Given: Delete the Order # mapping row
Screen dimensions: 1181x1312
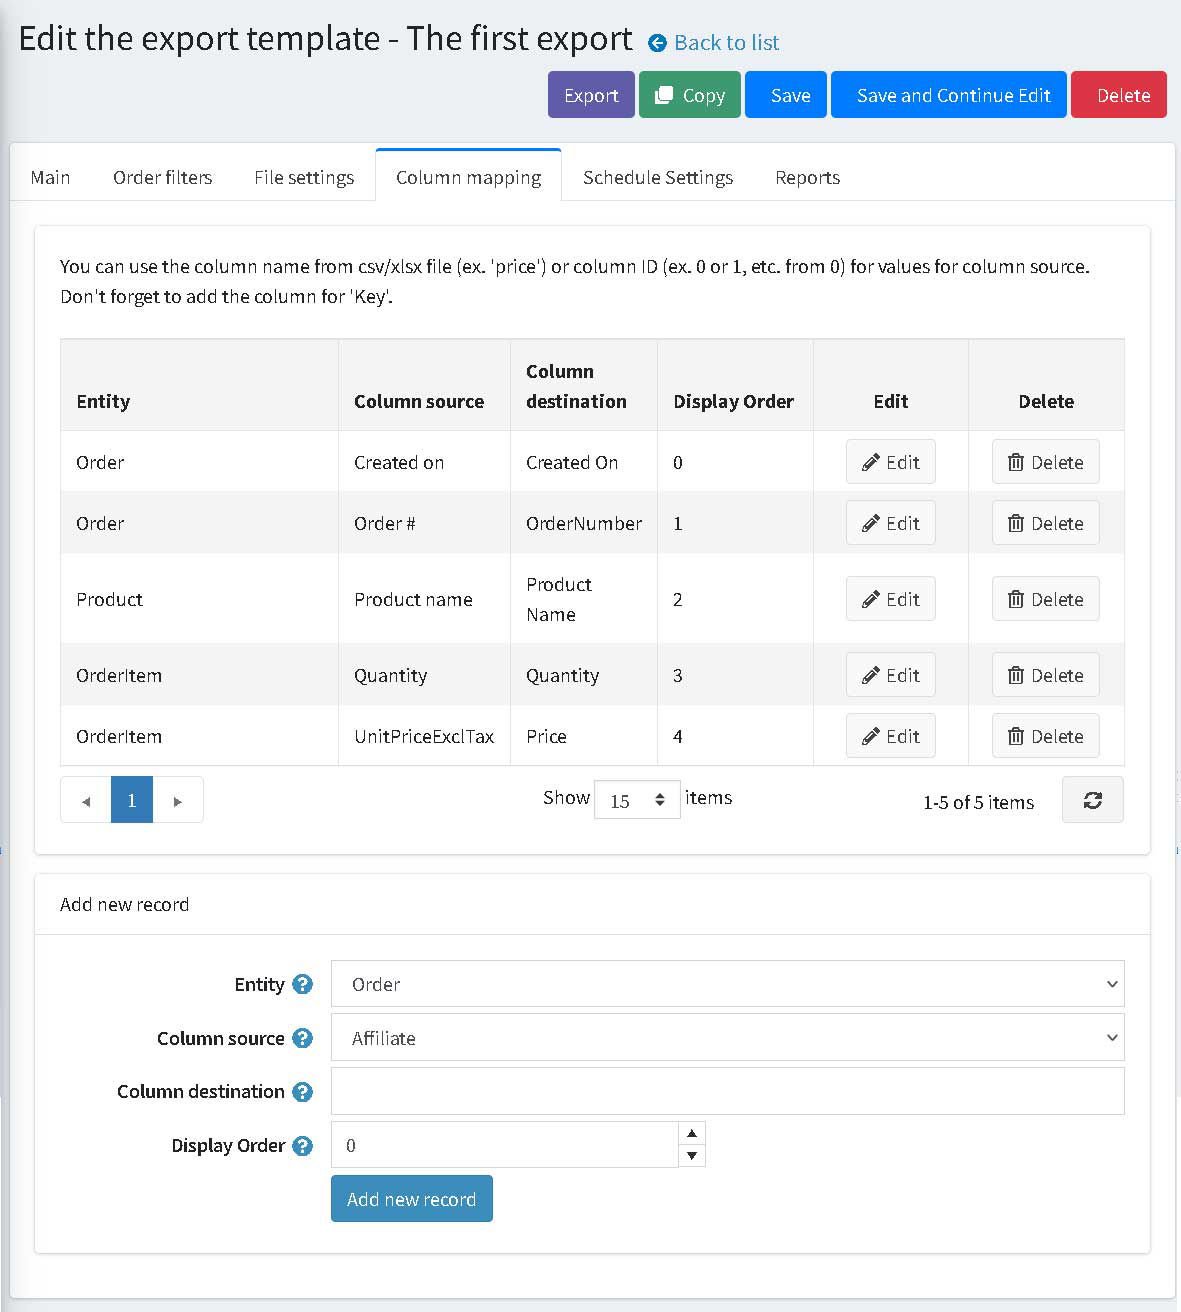Looking at the screenshot, I should (1046, 523).
